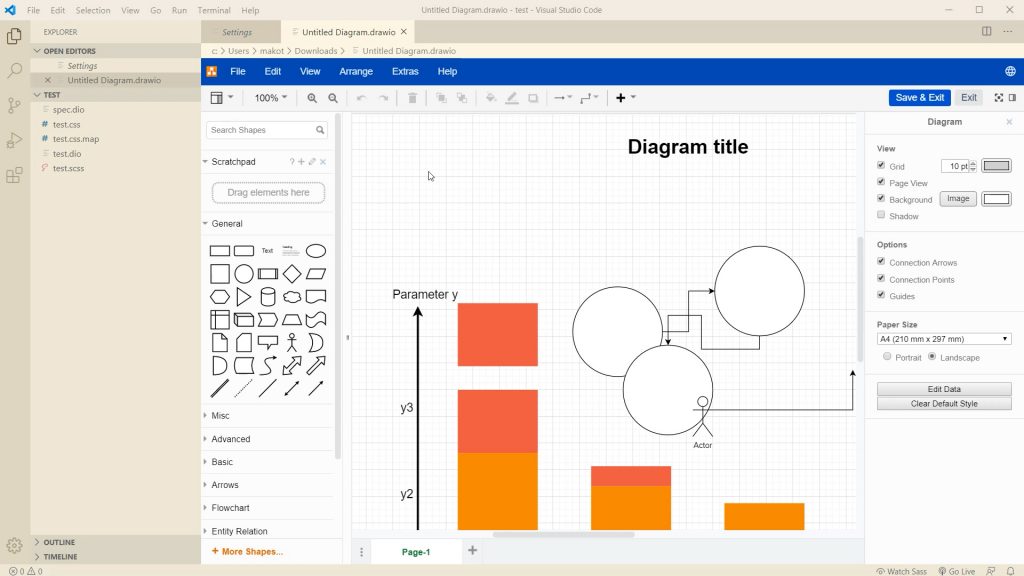The image size is (1024, 576).
Task: Switch to the Settings editor tab
Action: (237, 32)
